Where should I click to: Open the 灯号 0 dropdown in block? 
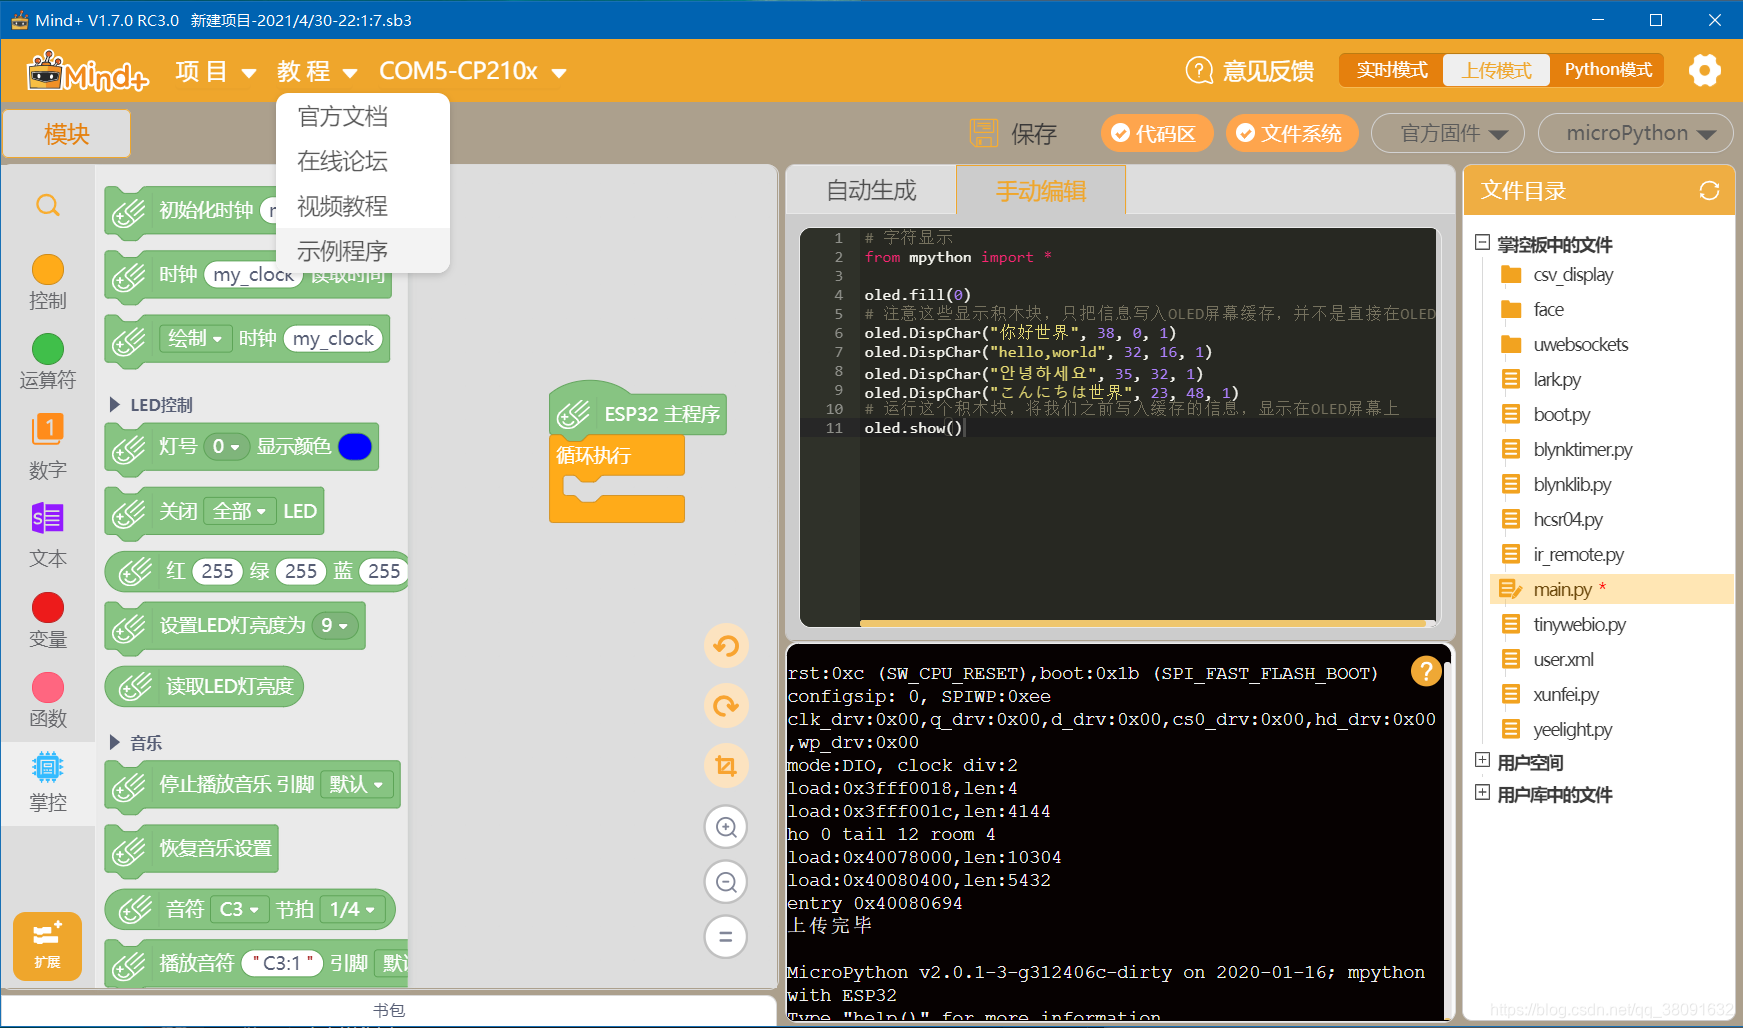226,447
